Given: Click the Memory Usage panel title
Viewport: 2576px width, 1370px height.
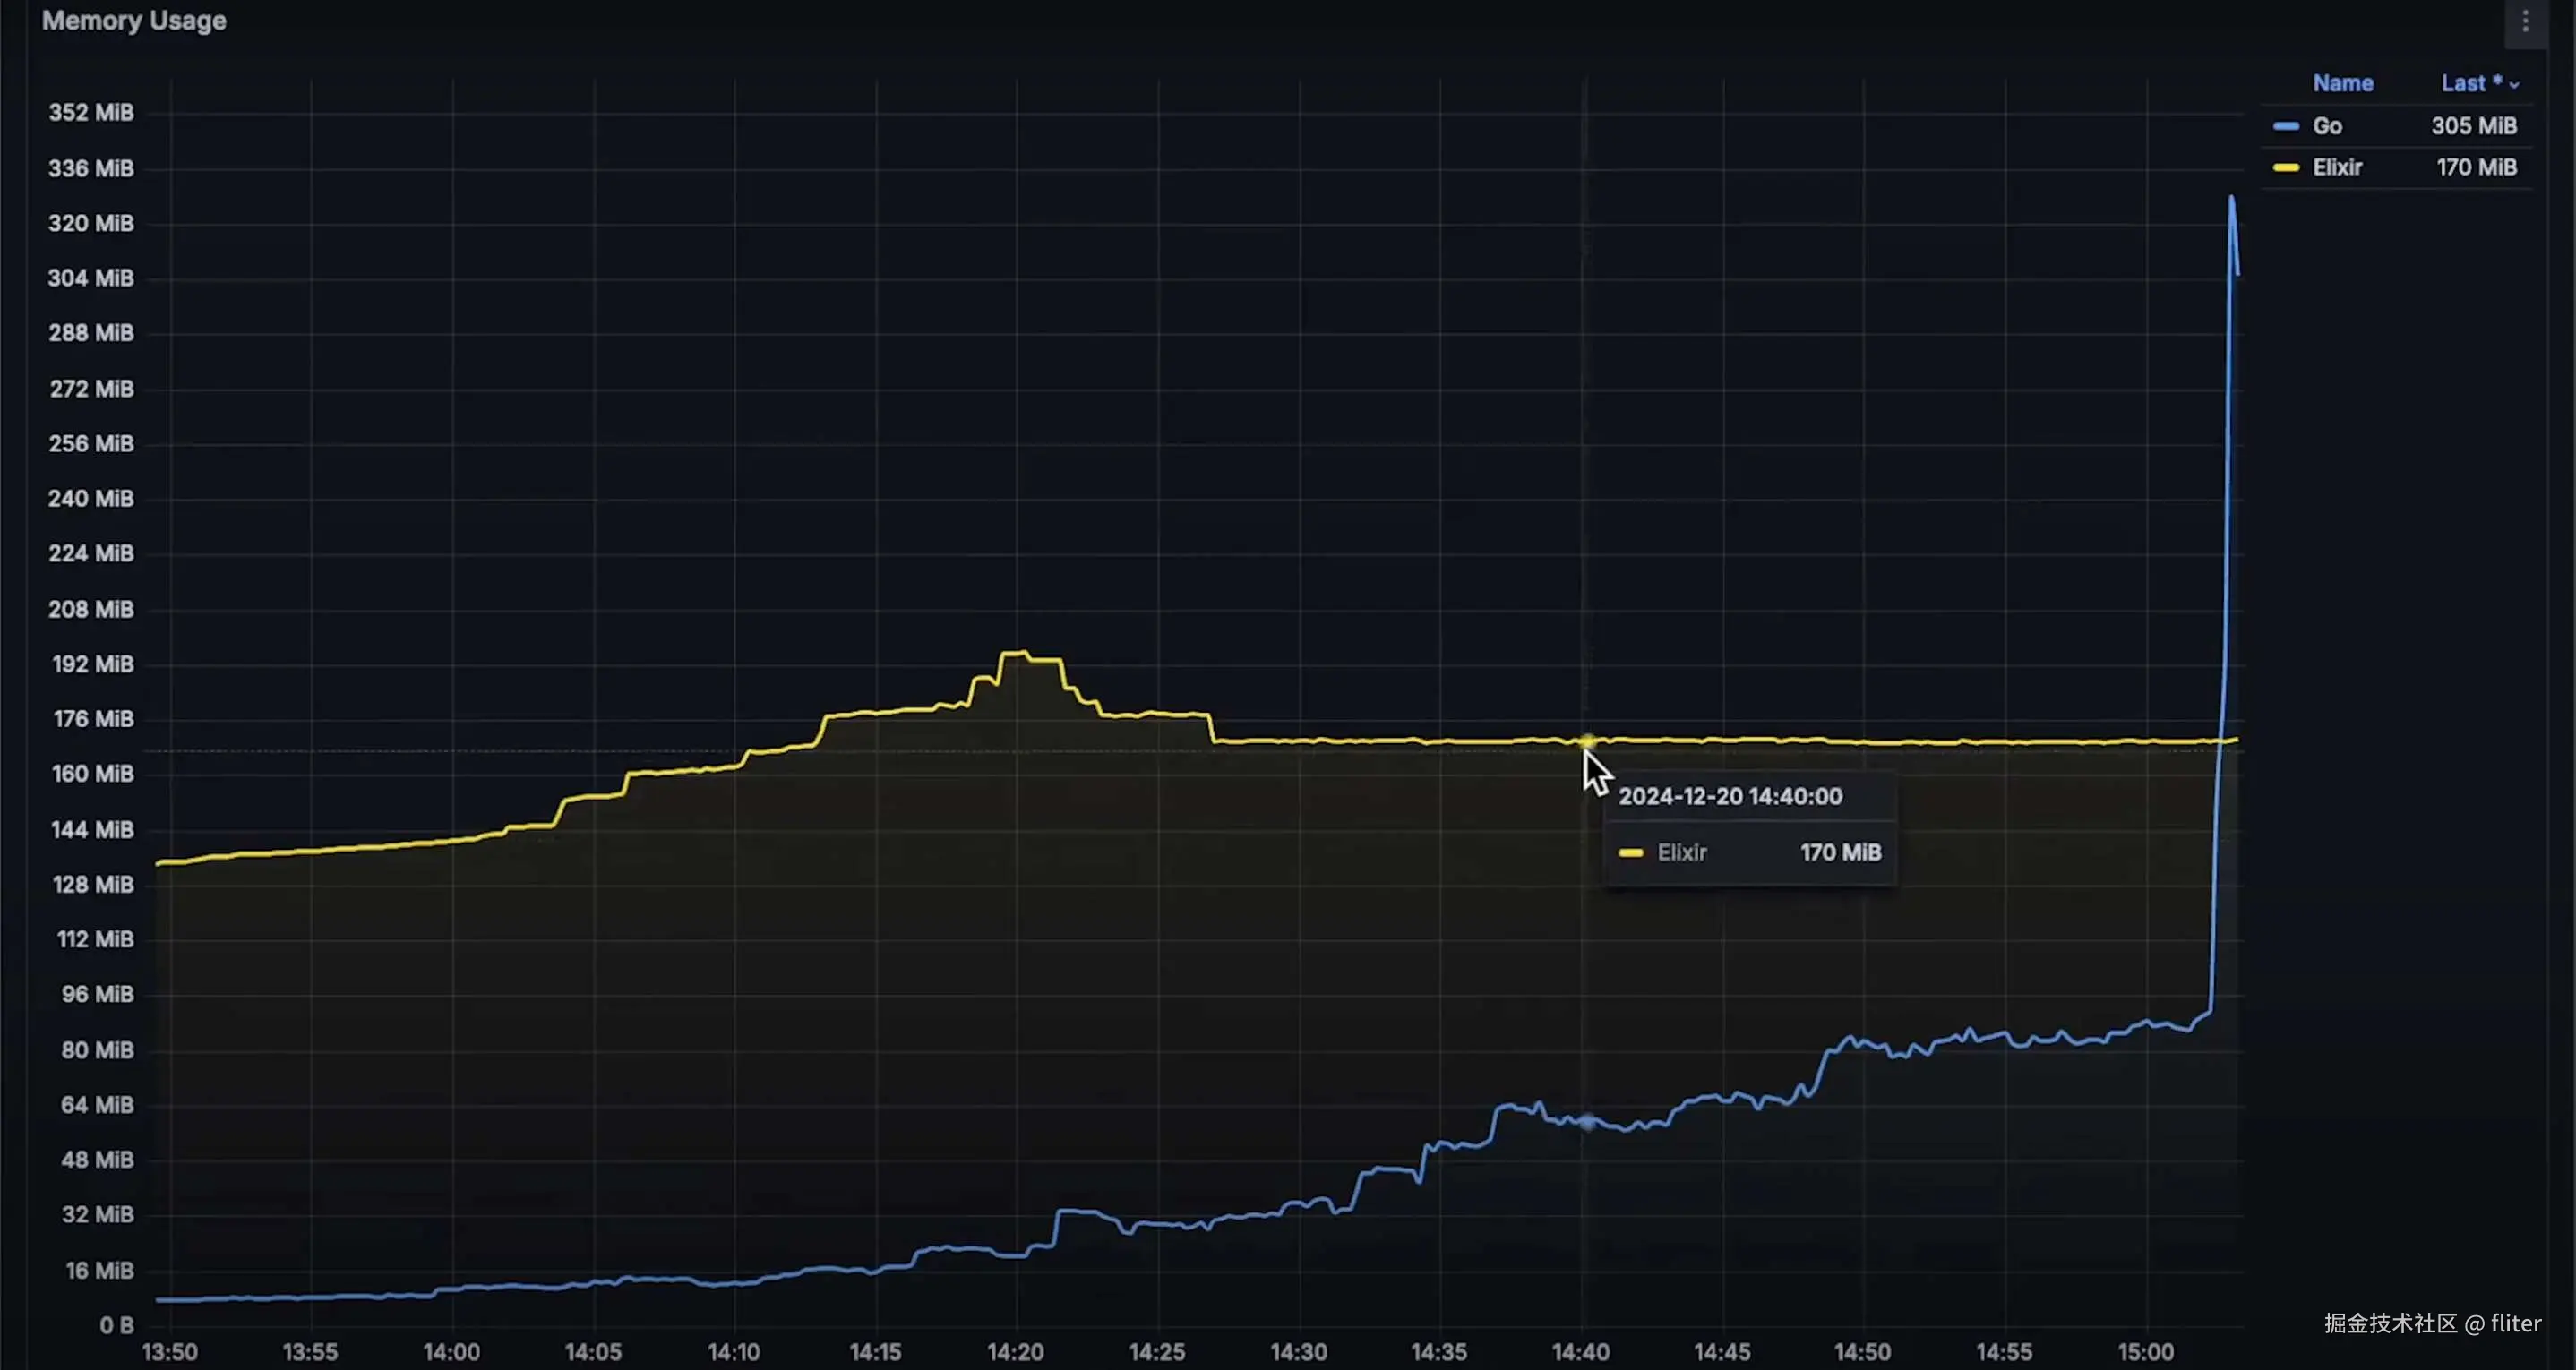Looking at the screenshot, I should coord(134,21).
